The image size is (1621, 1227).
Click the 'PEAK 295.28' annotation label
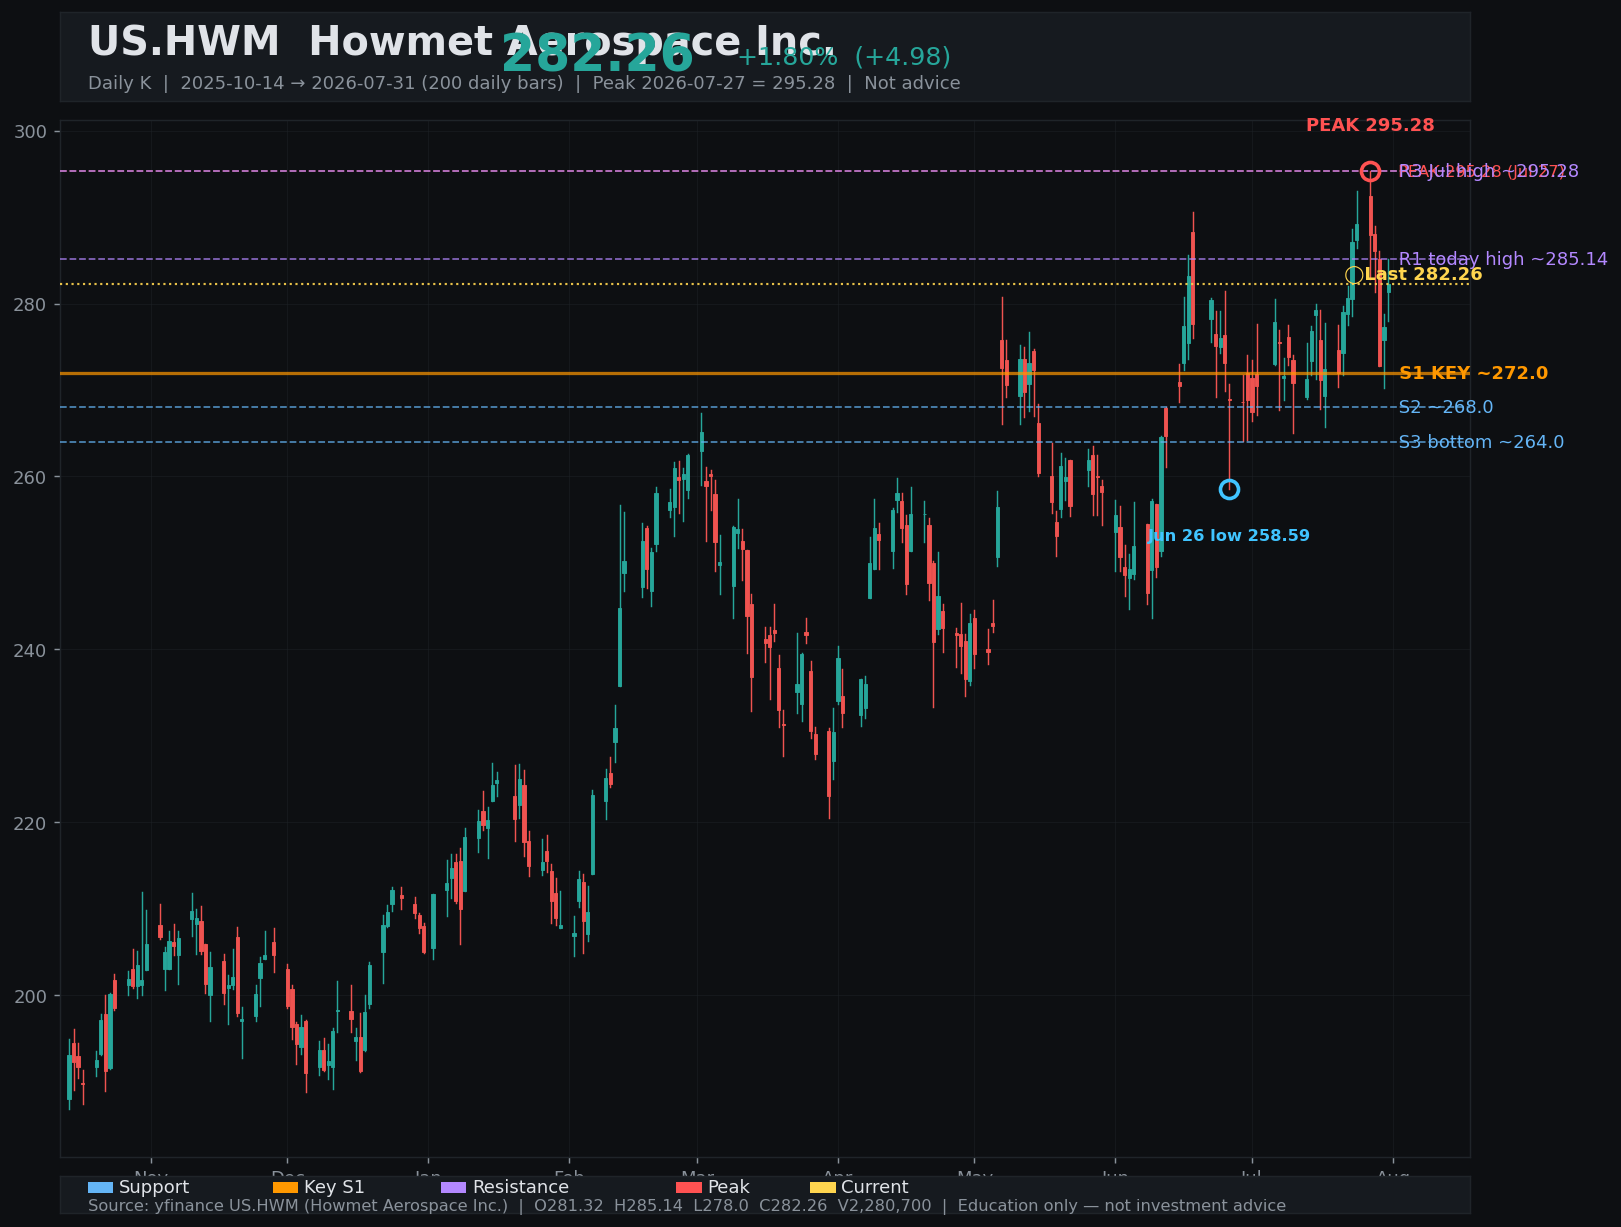[x=1370, y=126]
